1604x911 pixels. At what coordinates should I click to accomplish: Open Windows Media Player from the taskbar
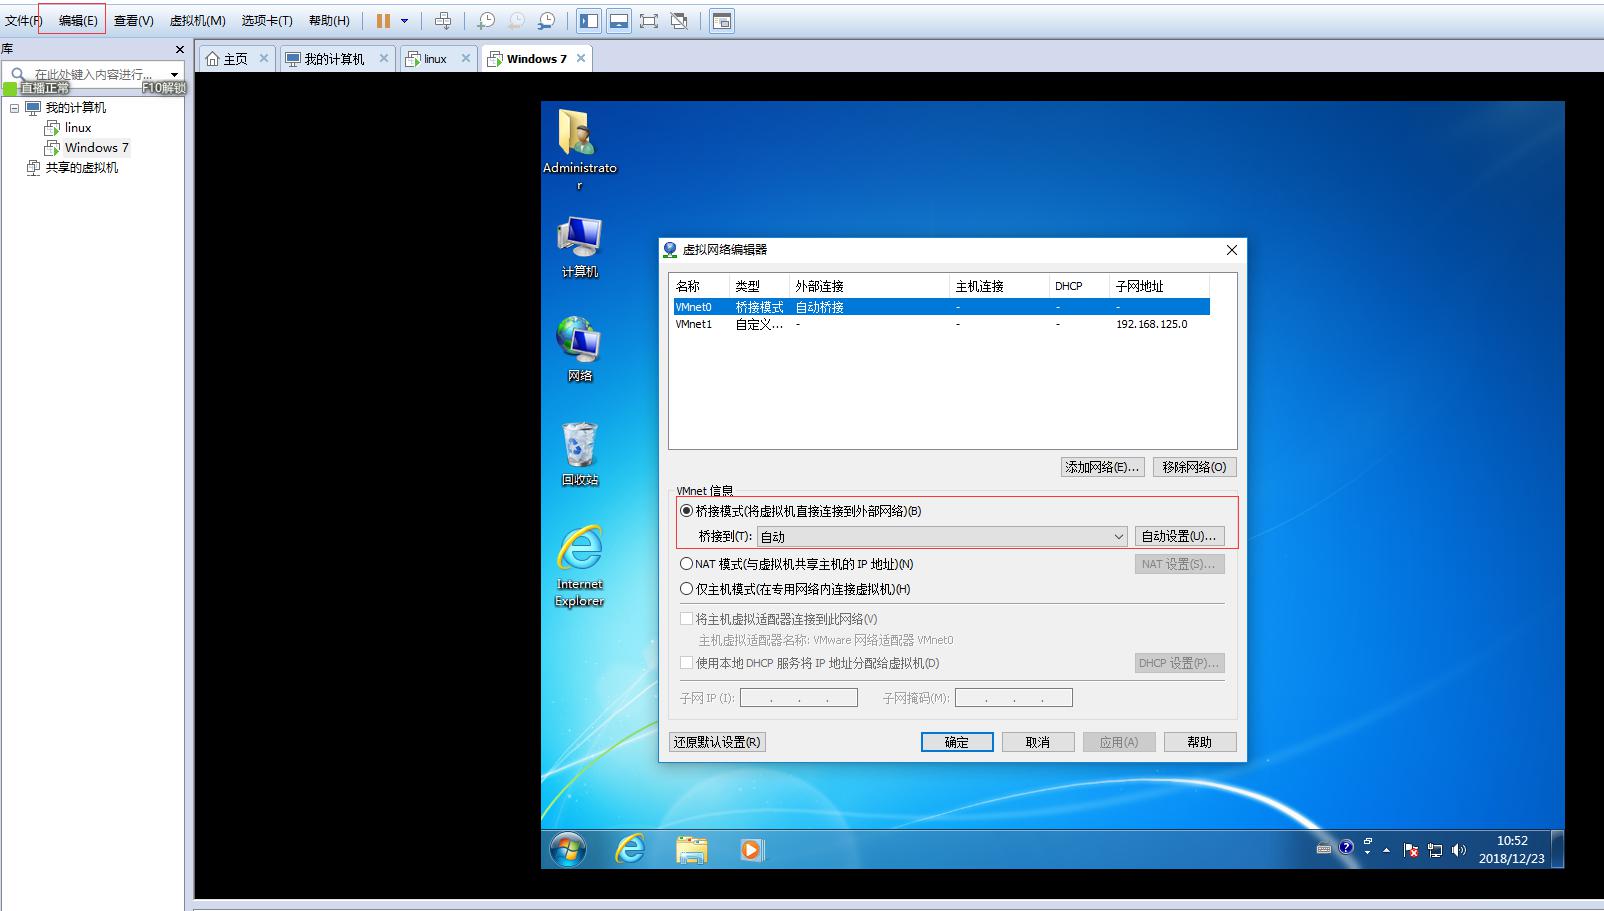pos(752,850)
